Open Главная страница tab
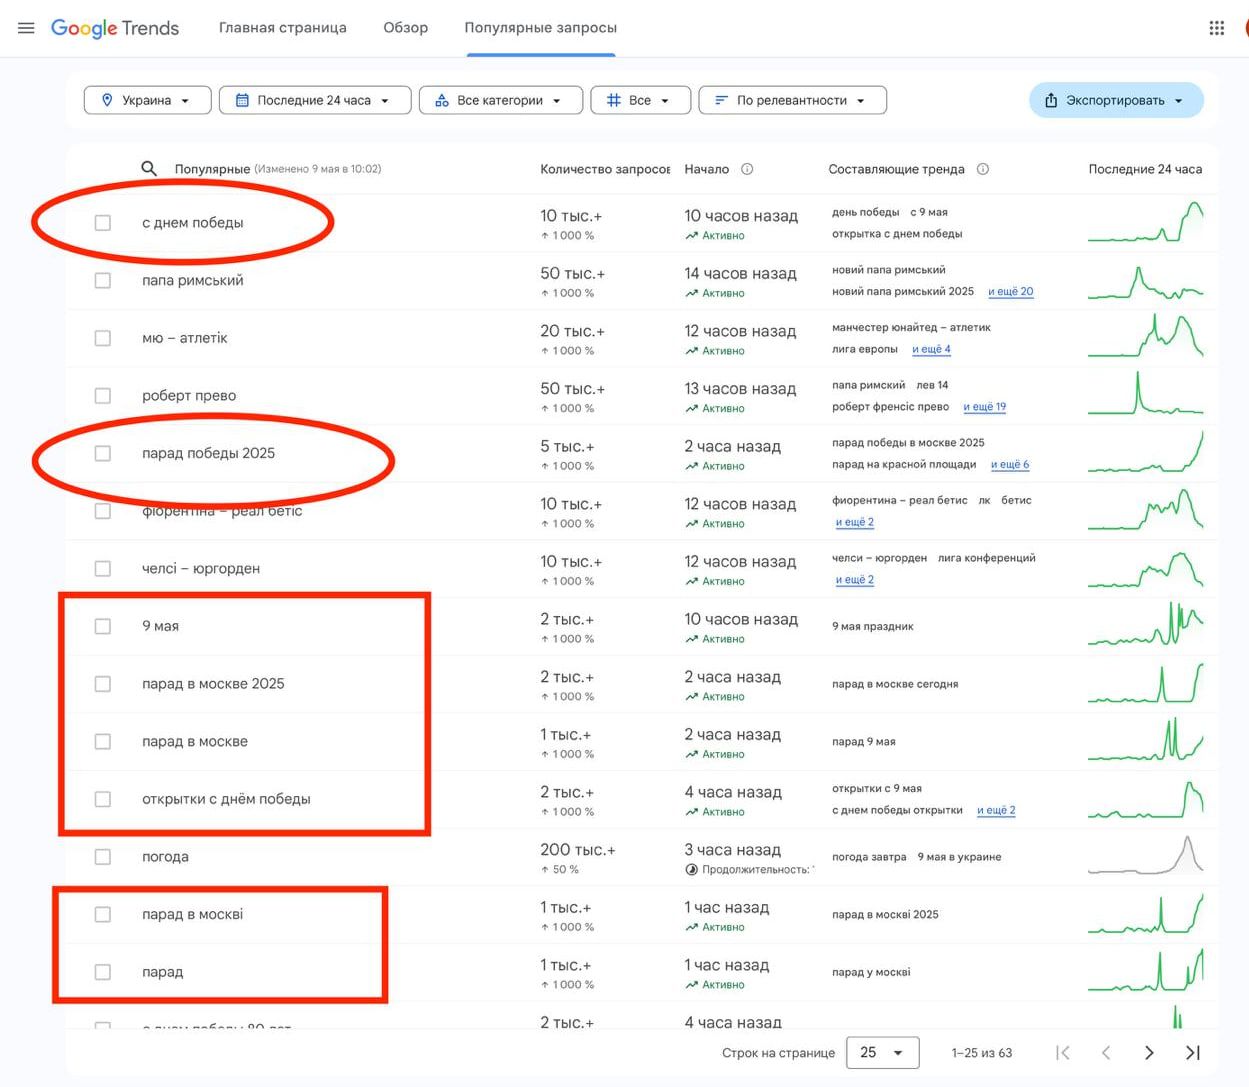This screenshot has width=1249, height=1087. point(283,28)
